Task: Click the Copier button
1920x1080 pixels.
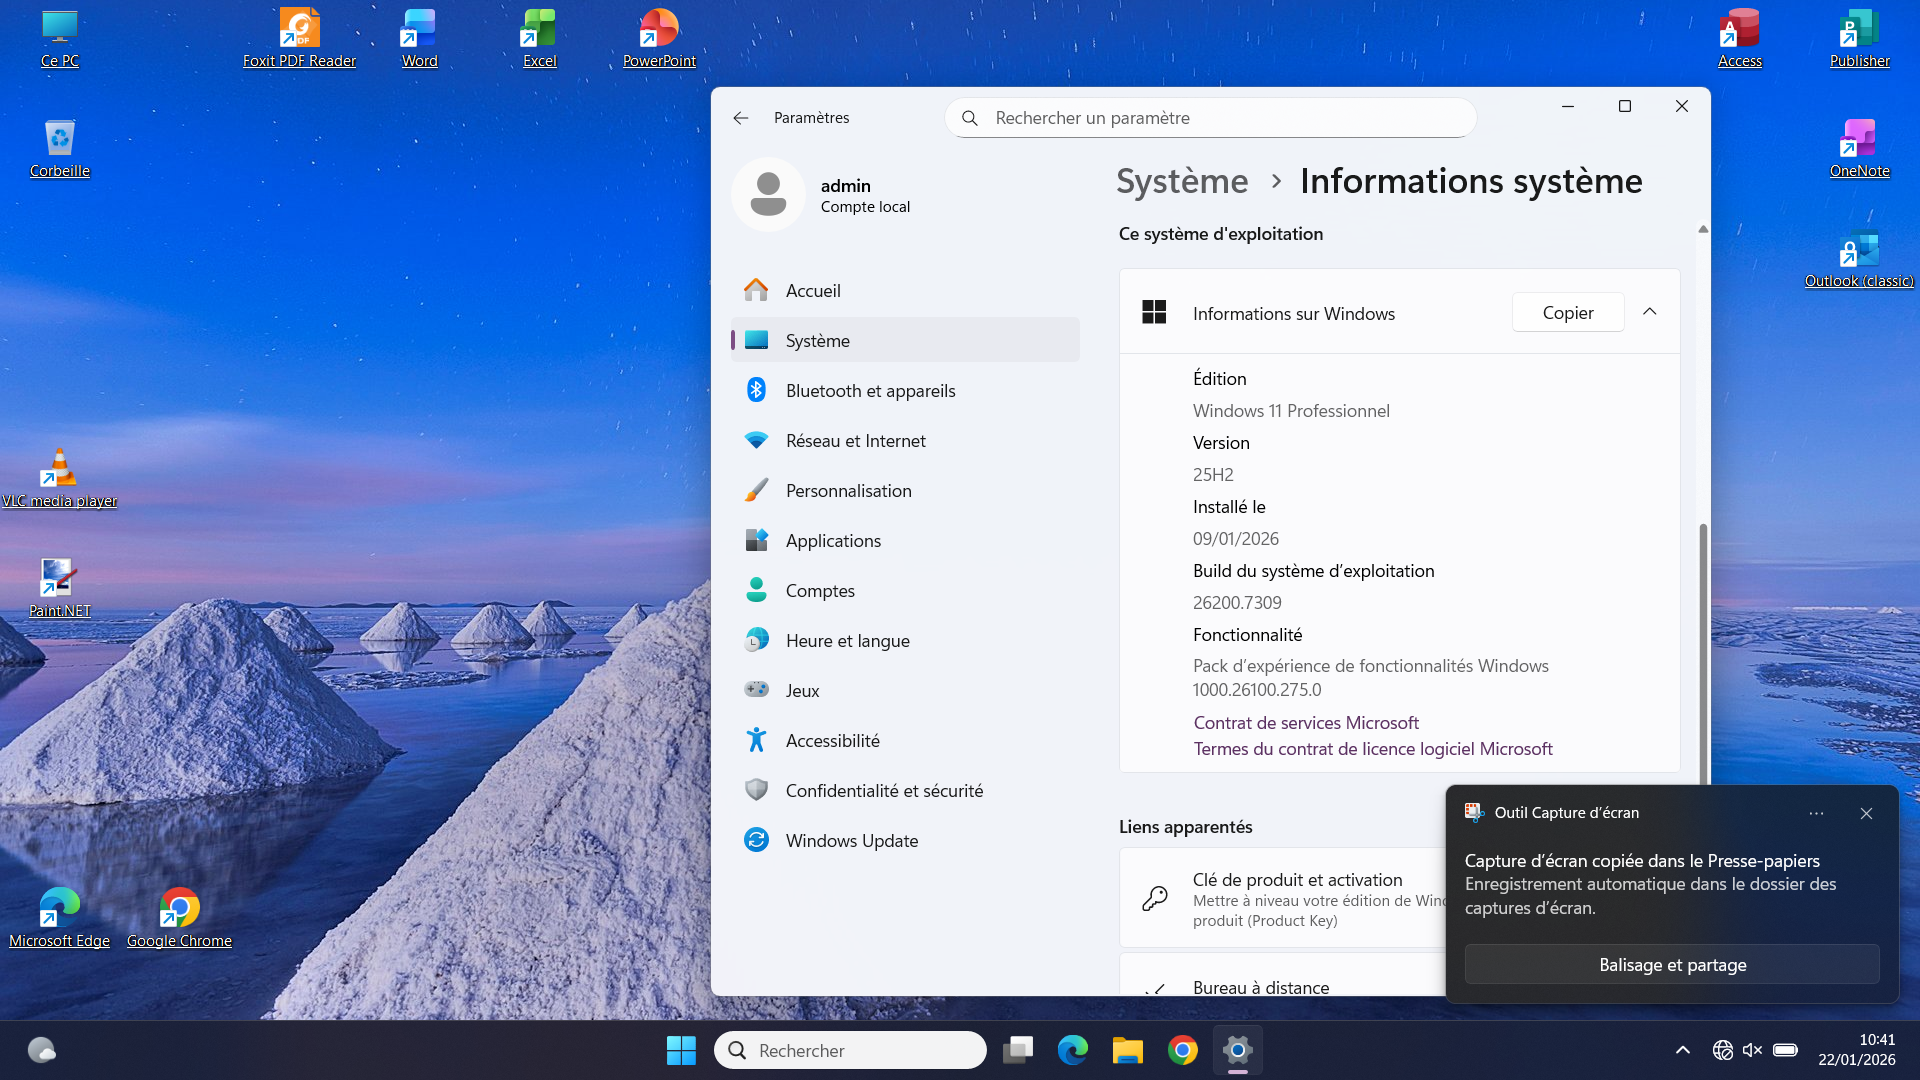Action: (1568, 312)
